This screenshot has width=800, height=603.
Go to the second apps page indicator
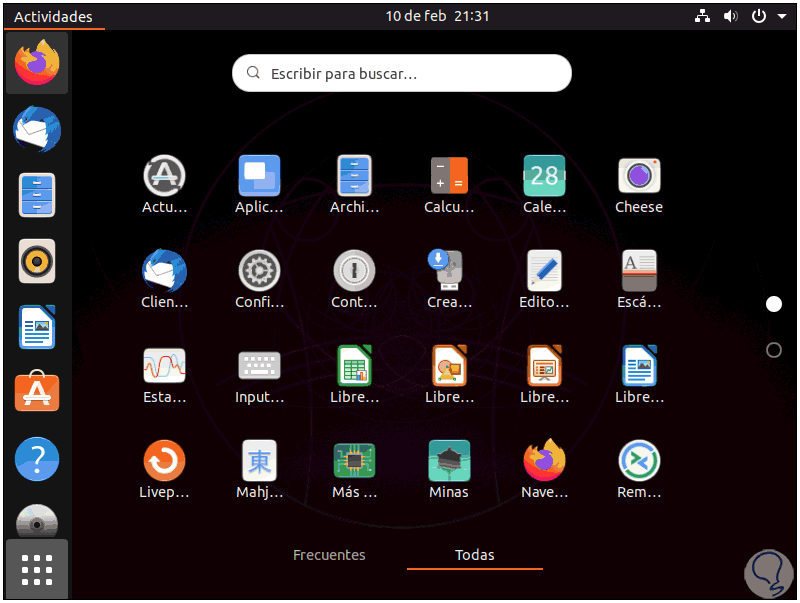tap(773, 350)
